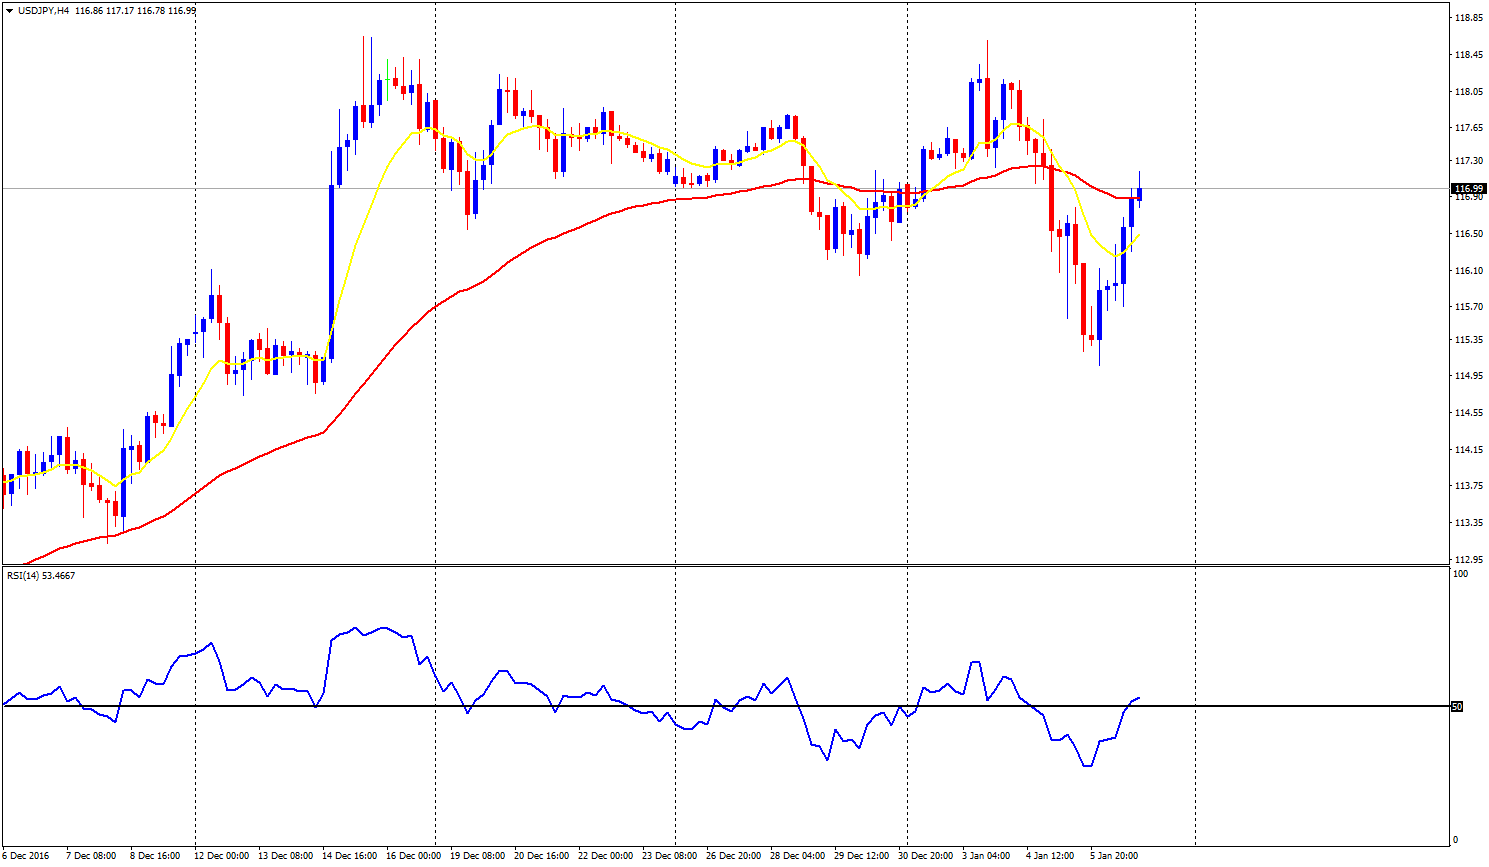Click time axis label 13 Dec 08:00
This screenshot has width=1489, height=867.
pyautogui.click(x=285, y=856)
